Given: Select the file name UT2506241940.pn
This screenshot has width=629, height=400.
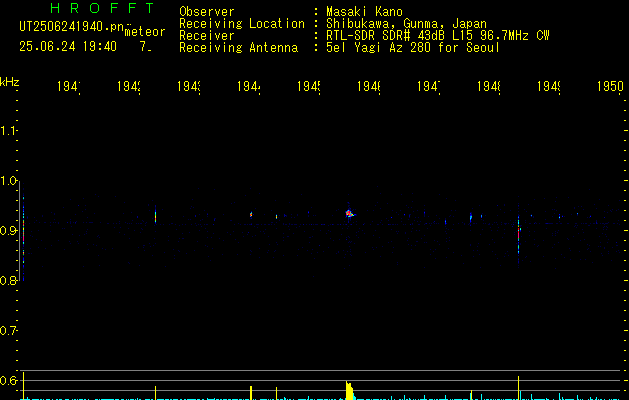Looking at the screenshot, I should (x=72, y=27).
